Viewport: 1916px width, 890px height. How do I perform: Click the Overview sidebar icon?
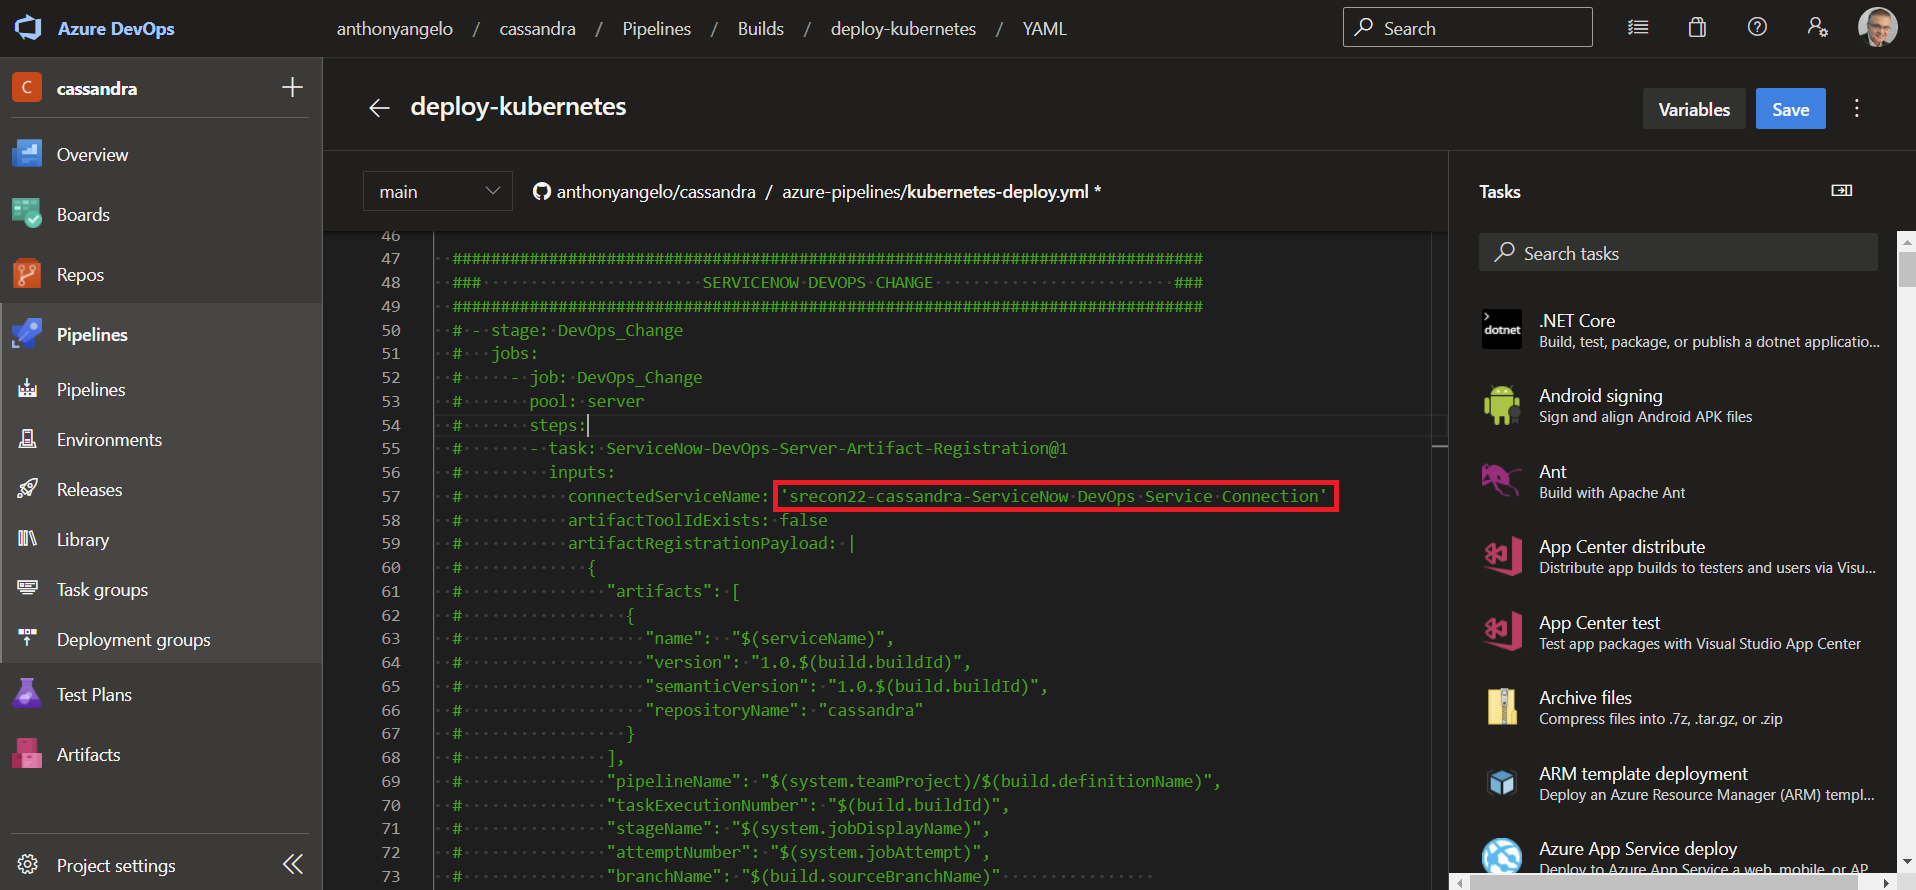coord(27,154)
